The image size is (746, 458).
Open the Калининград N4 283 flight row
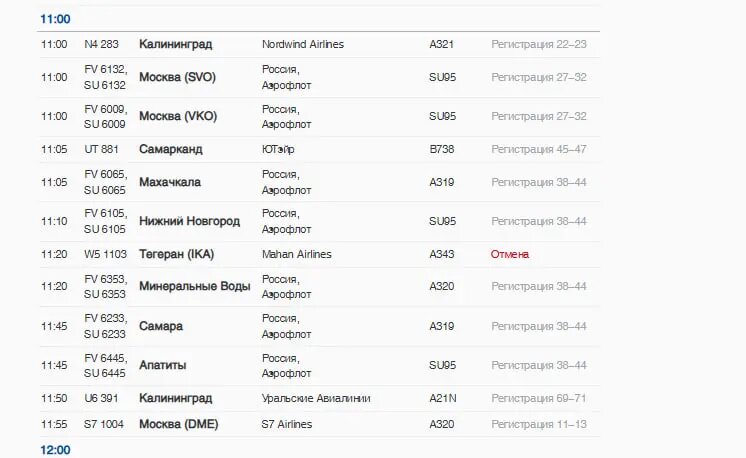175,44
